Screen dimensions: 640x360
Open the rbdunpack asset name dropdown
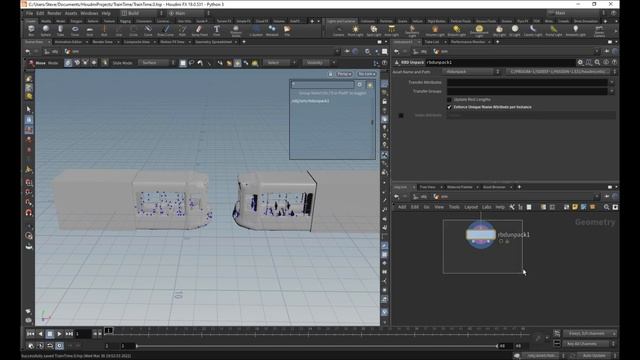[x=472, y=72]
